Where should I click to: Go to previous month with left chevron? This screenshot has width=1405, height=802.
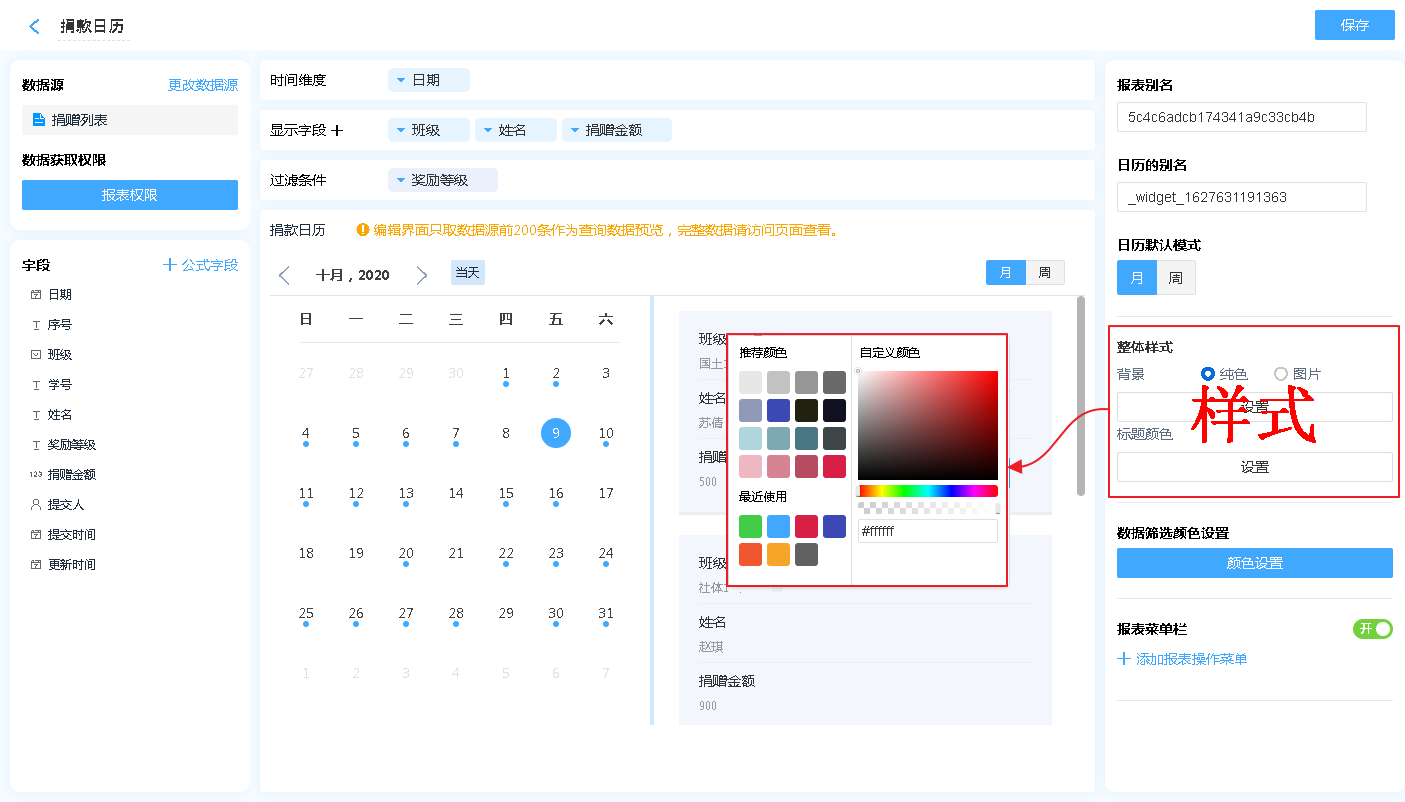pos(285,275)
